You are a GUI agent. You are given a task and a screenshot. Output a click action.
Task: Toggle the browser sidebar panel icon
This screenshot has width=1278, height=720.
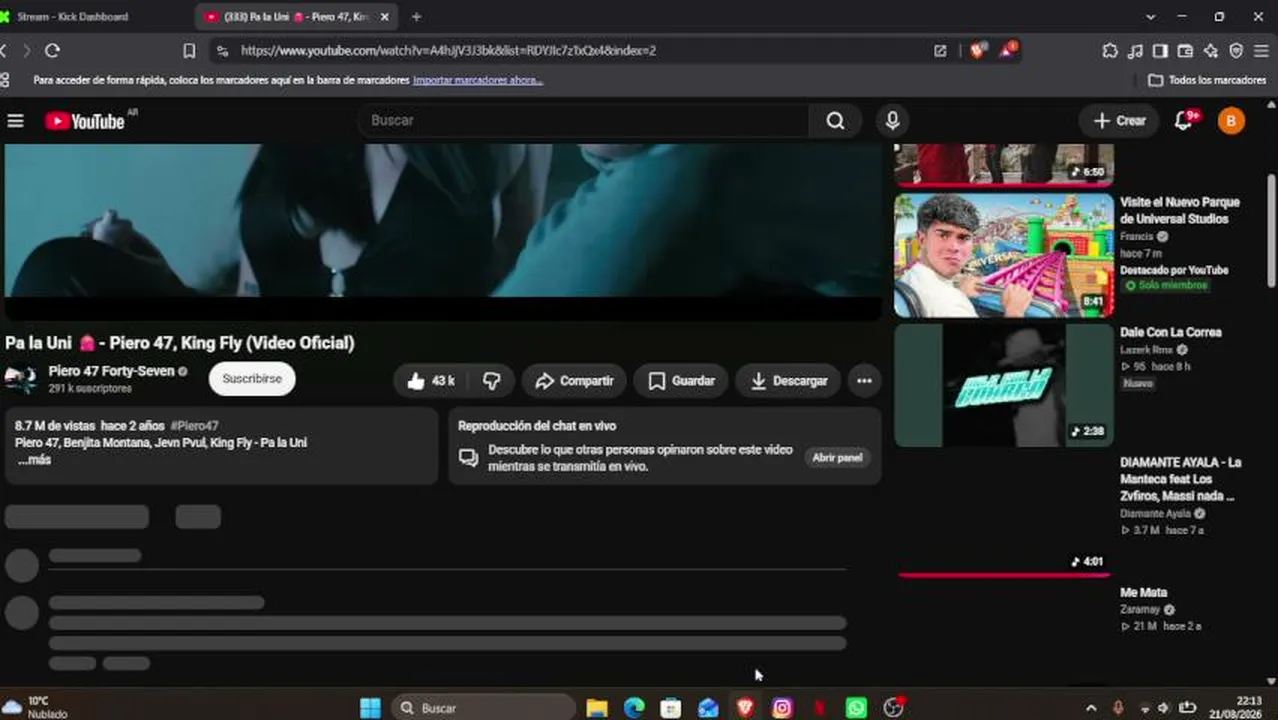1160,50
